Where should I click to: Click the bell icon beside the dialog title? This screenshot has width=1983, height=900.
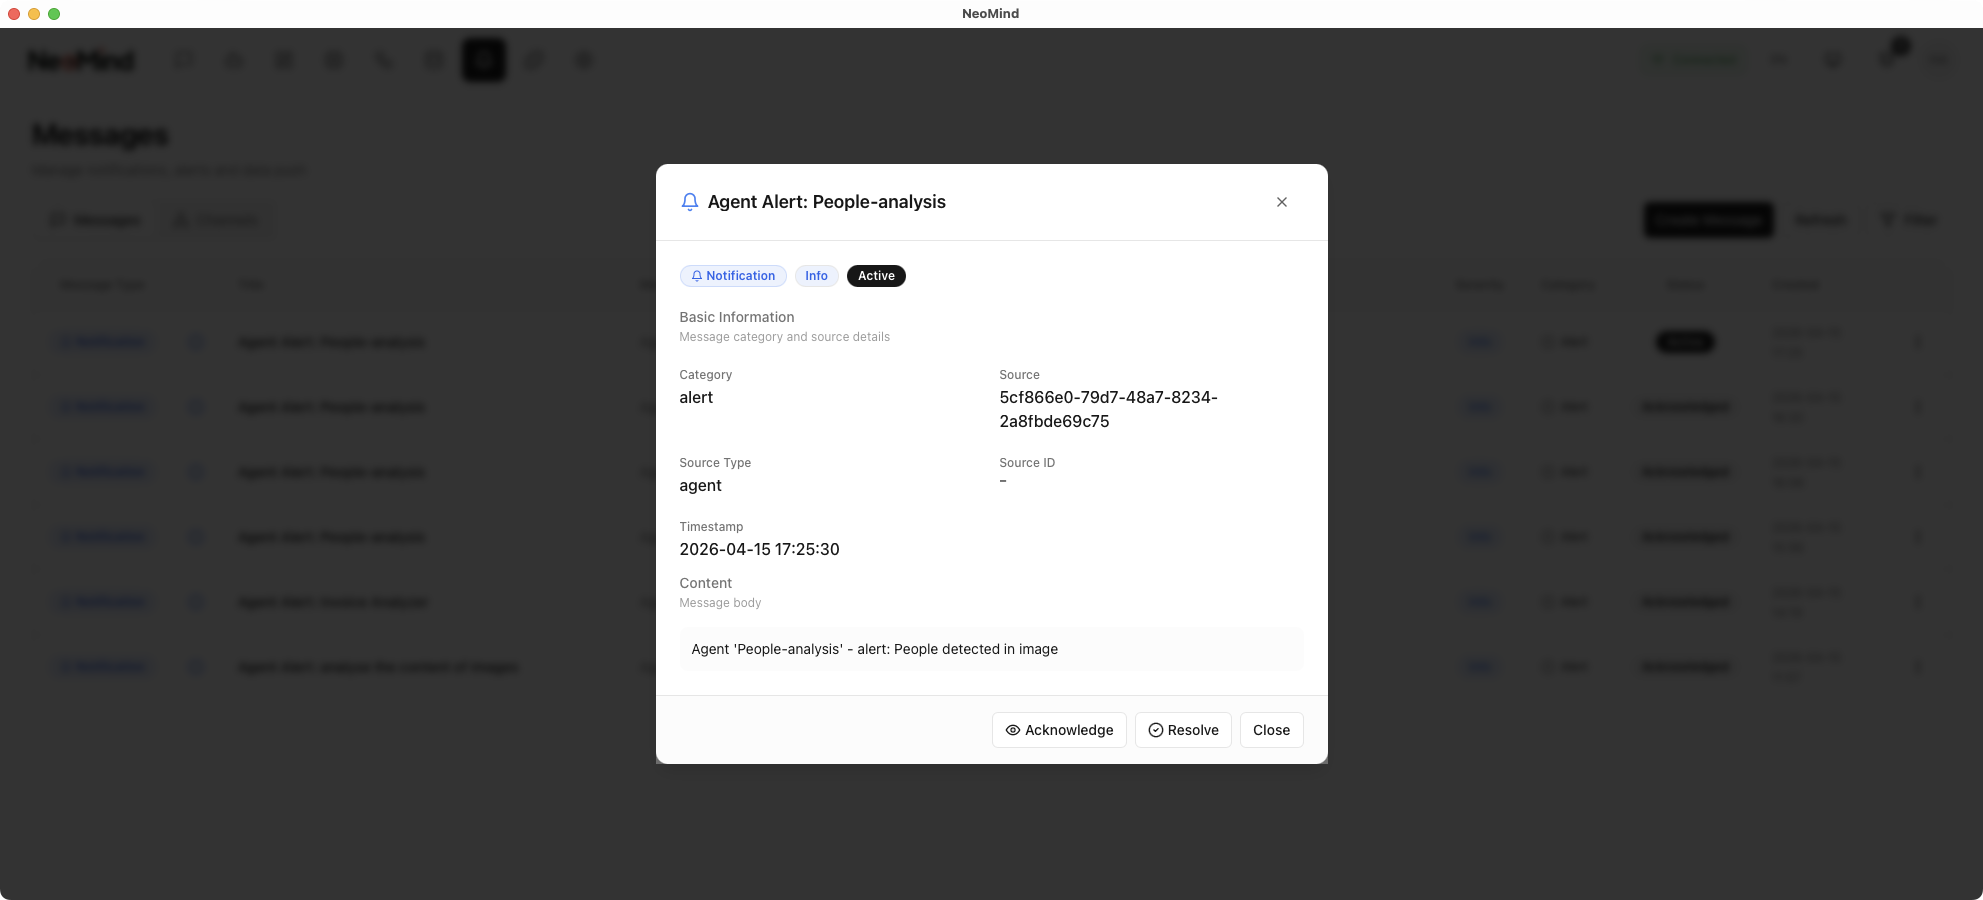(x=689, y=202)
